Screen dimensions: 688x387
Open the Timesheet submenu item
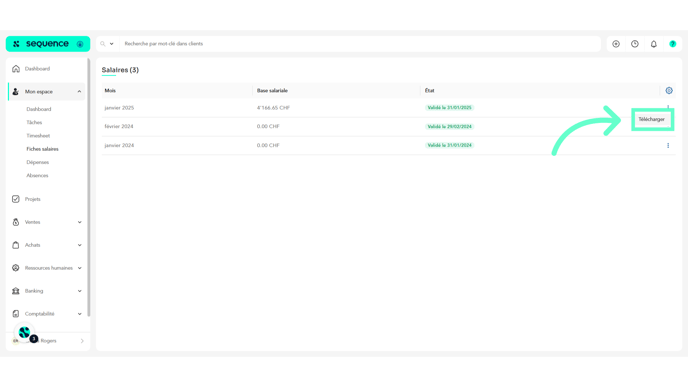[38, 136]
